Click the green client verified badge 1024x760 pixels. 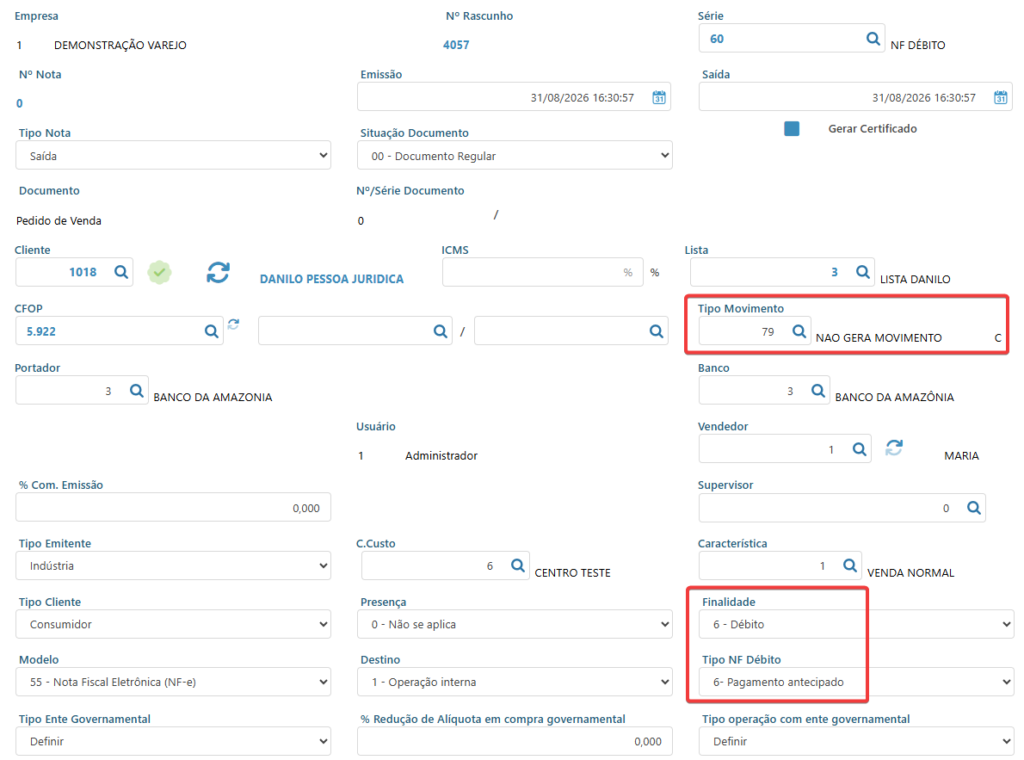pos(159,272)
